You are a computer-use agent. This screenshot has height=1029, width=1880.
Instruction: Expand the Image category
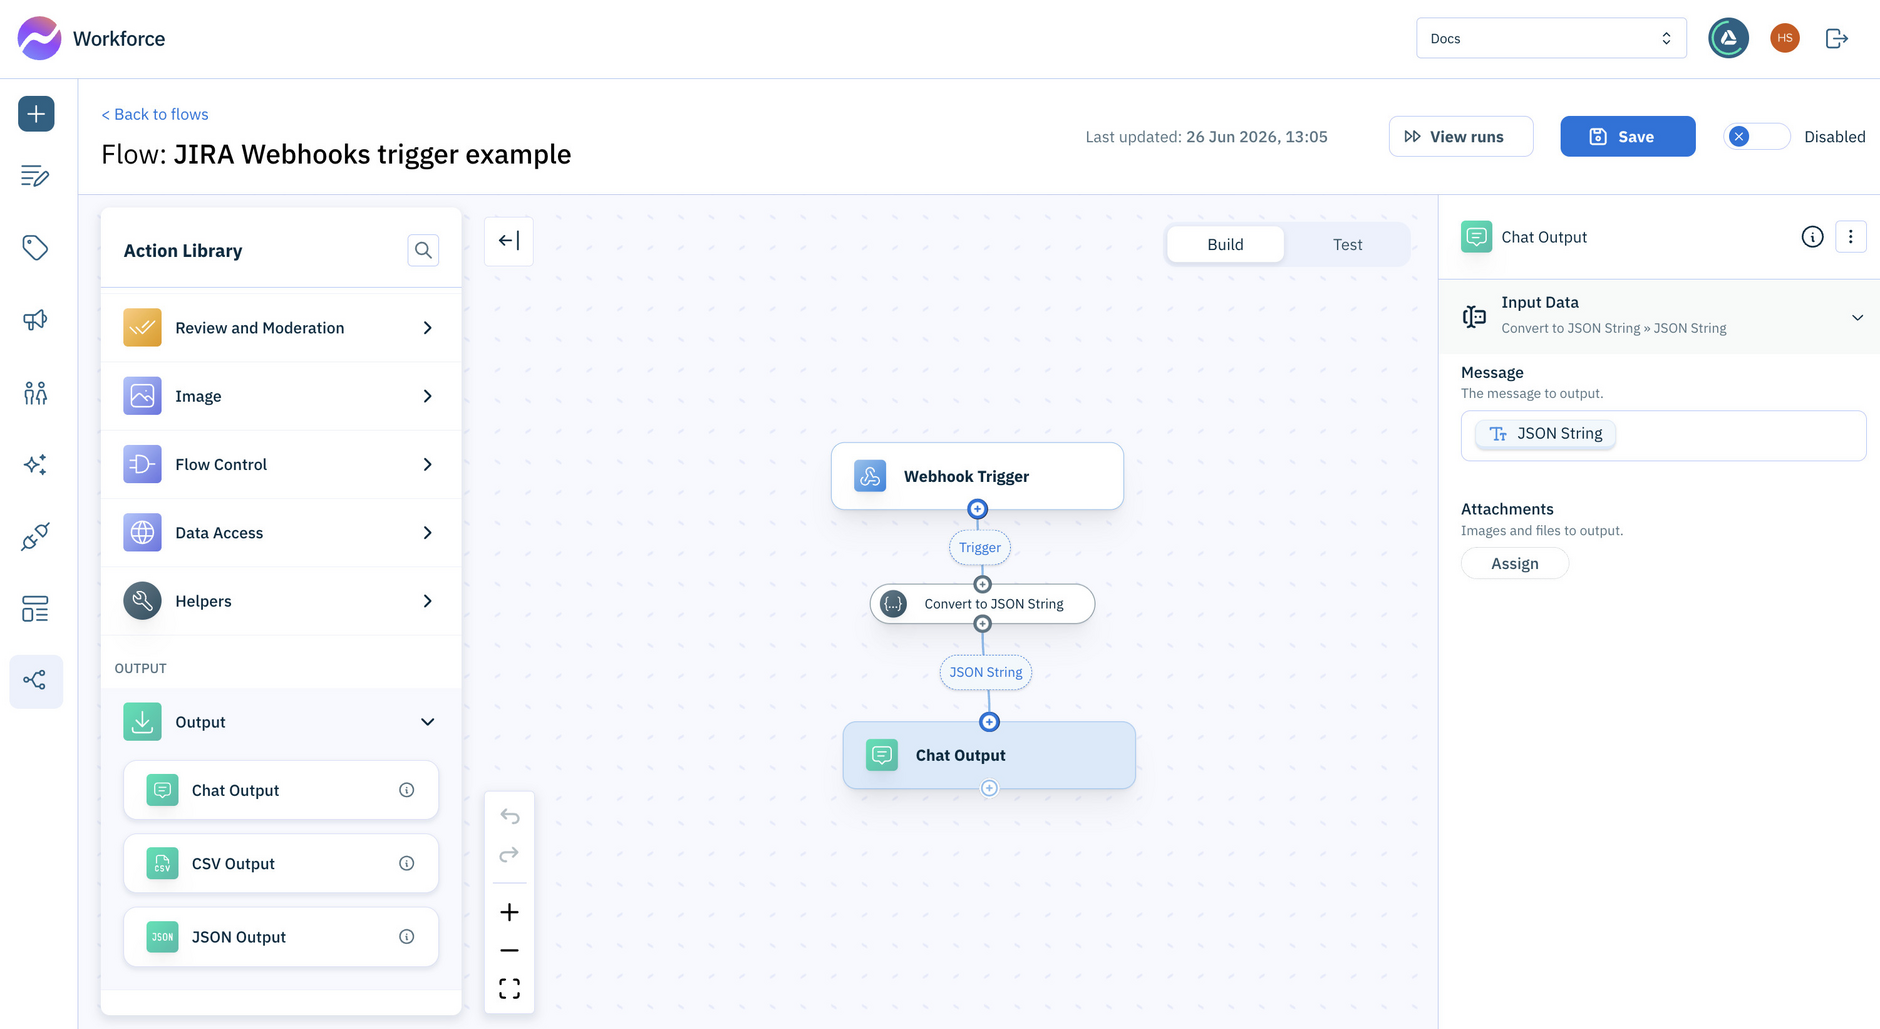tap(281, 396)
